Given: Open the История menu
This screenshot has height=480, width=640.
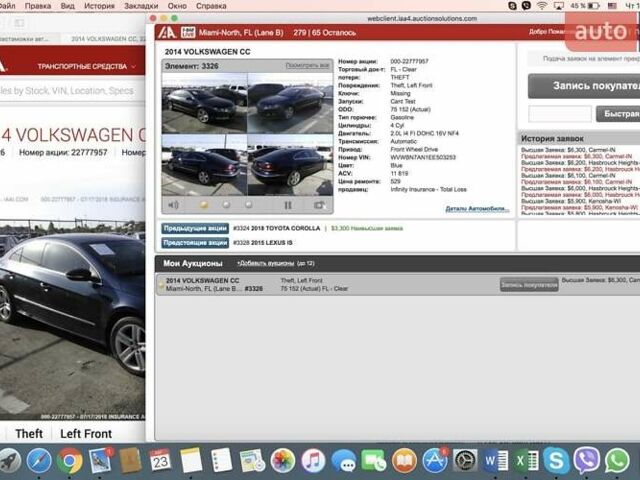Looking at the screenshot, I should click(99, 6).
